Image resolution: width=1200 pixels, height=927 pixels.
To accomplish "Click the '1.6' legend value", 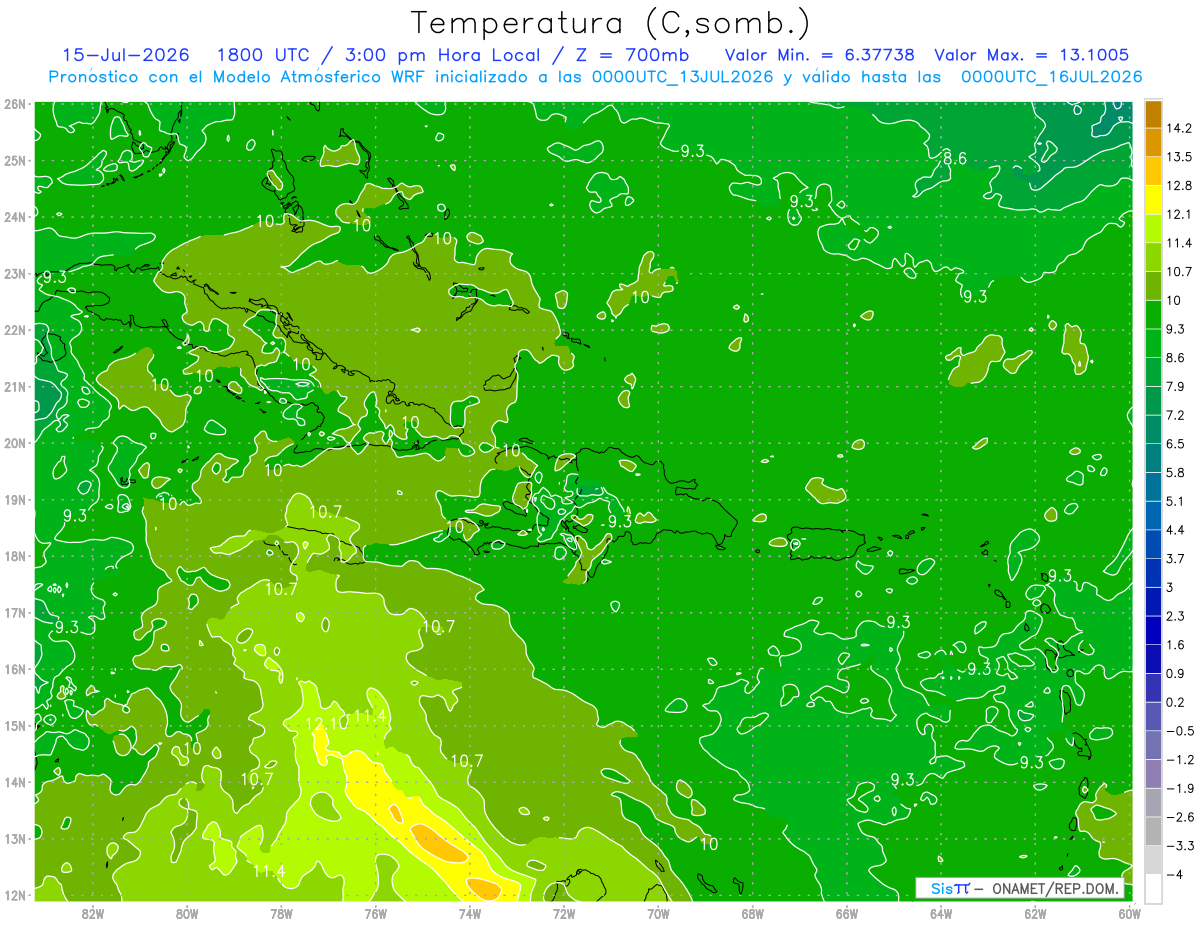I will (1176, 645).
